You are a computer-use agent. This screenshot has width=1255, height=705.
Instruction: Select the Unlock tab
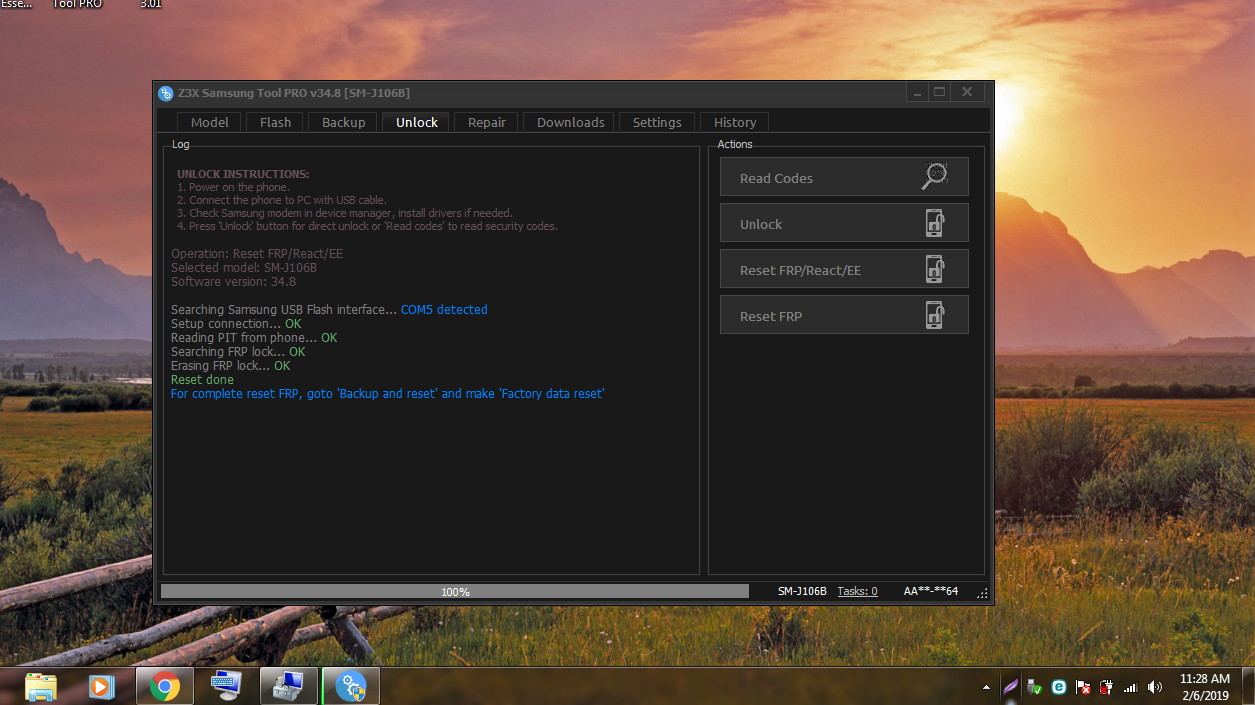(417, 122)
